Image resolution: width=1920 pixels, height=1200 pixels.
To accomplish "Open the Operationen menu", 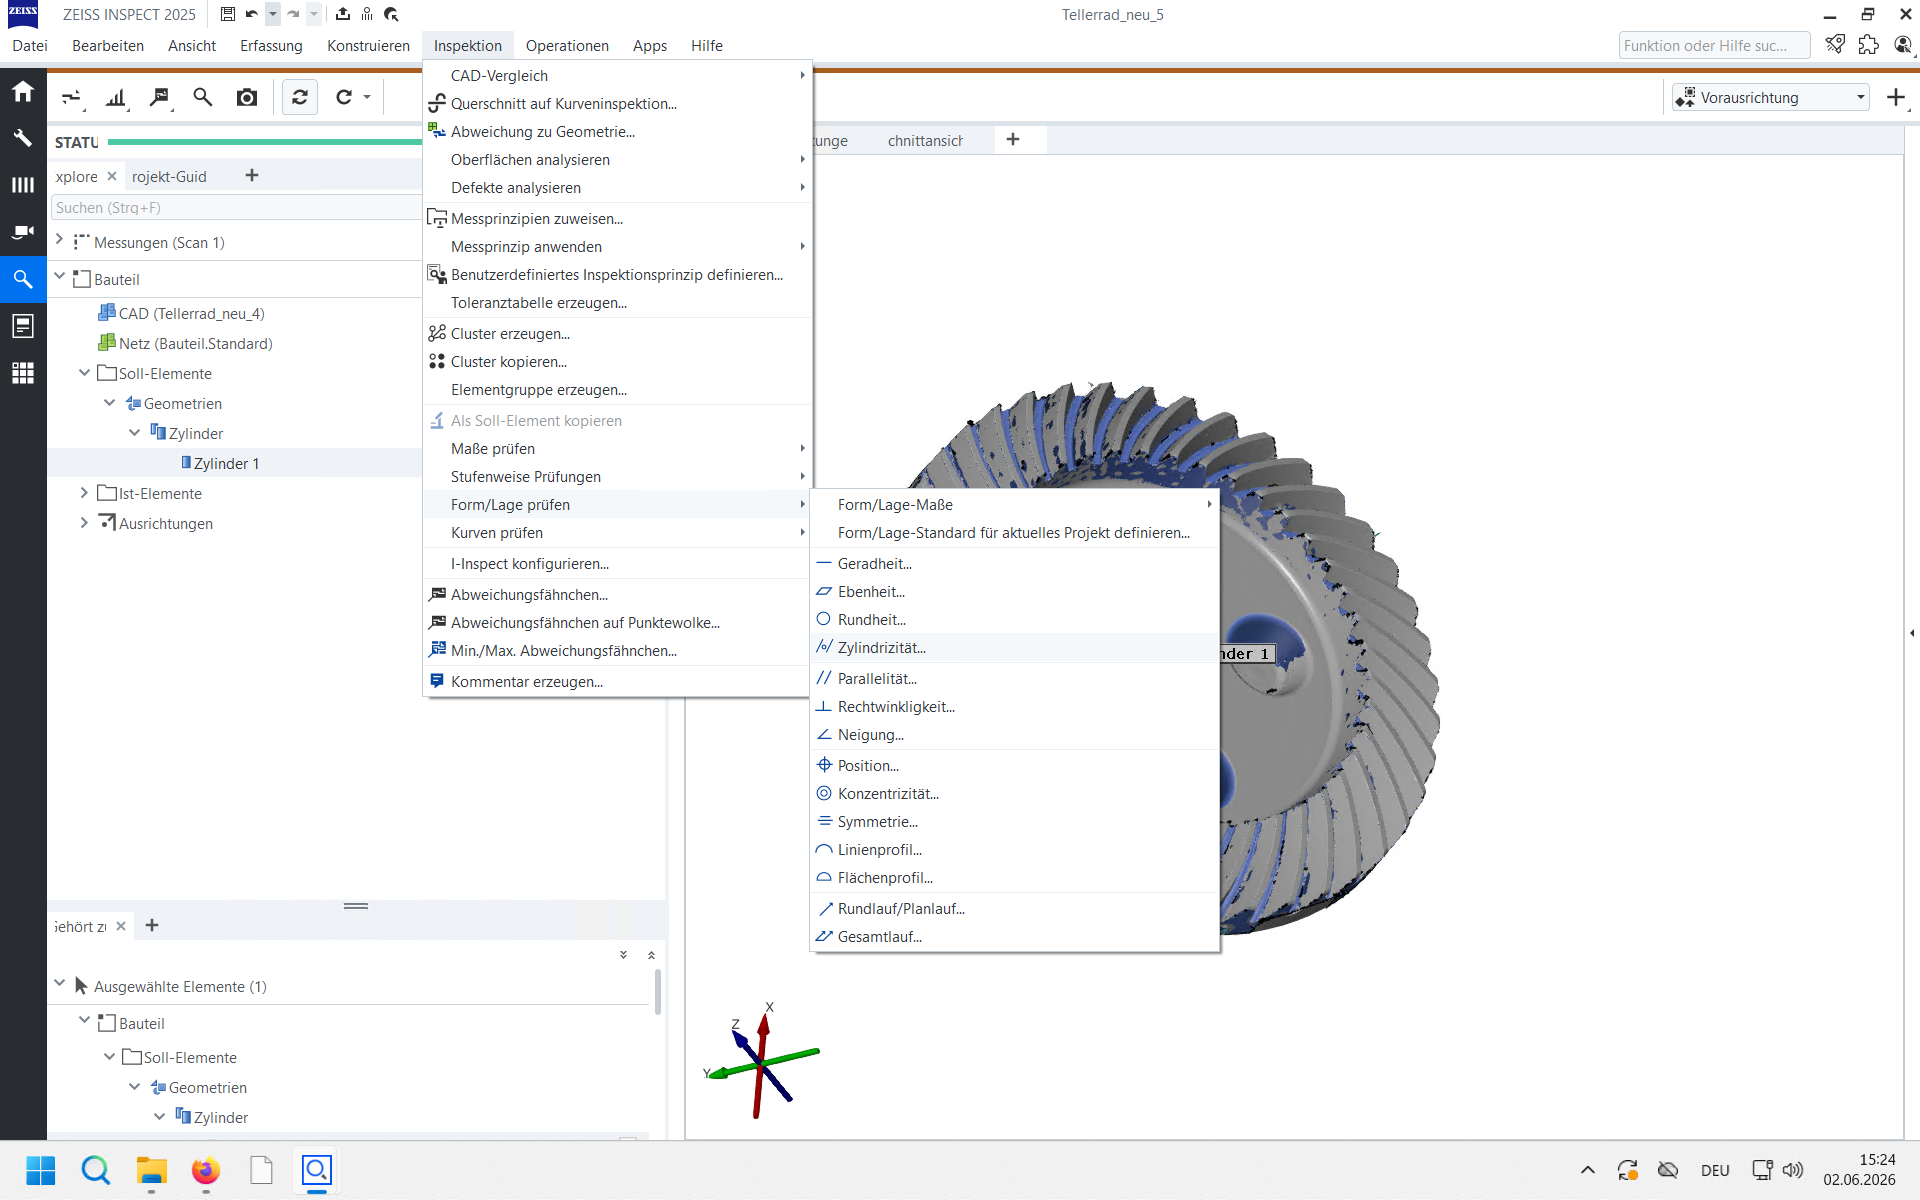I will point(567,46).
